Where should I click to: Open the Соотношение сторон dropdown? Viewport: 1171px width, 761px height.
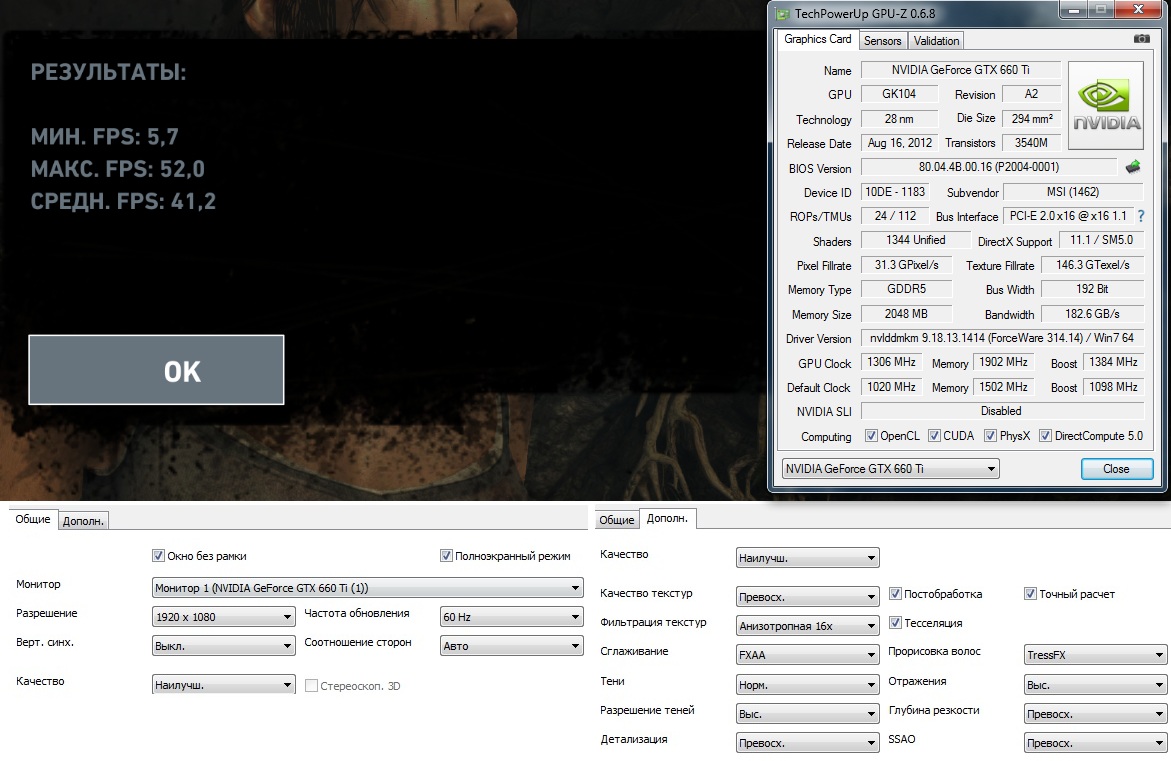(x=512, y=646)
